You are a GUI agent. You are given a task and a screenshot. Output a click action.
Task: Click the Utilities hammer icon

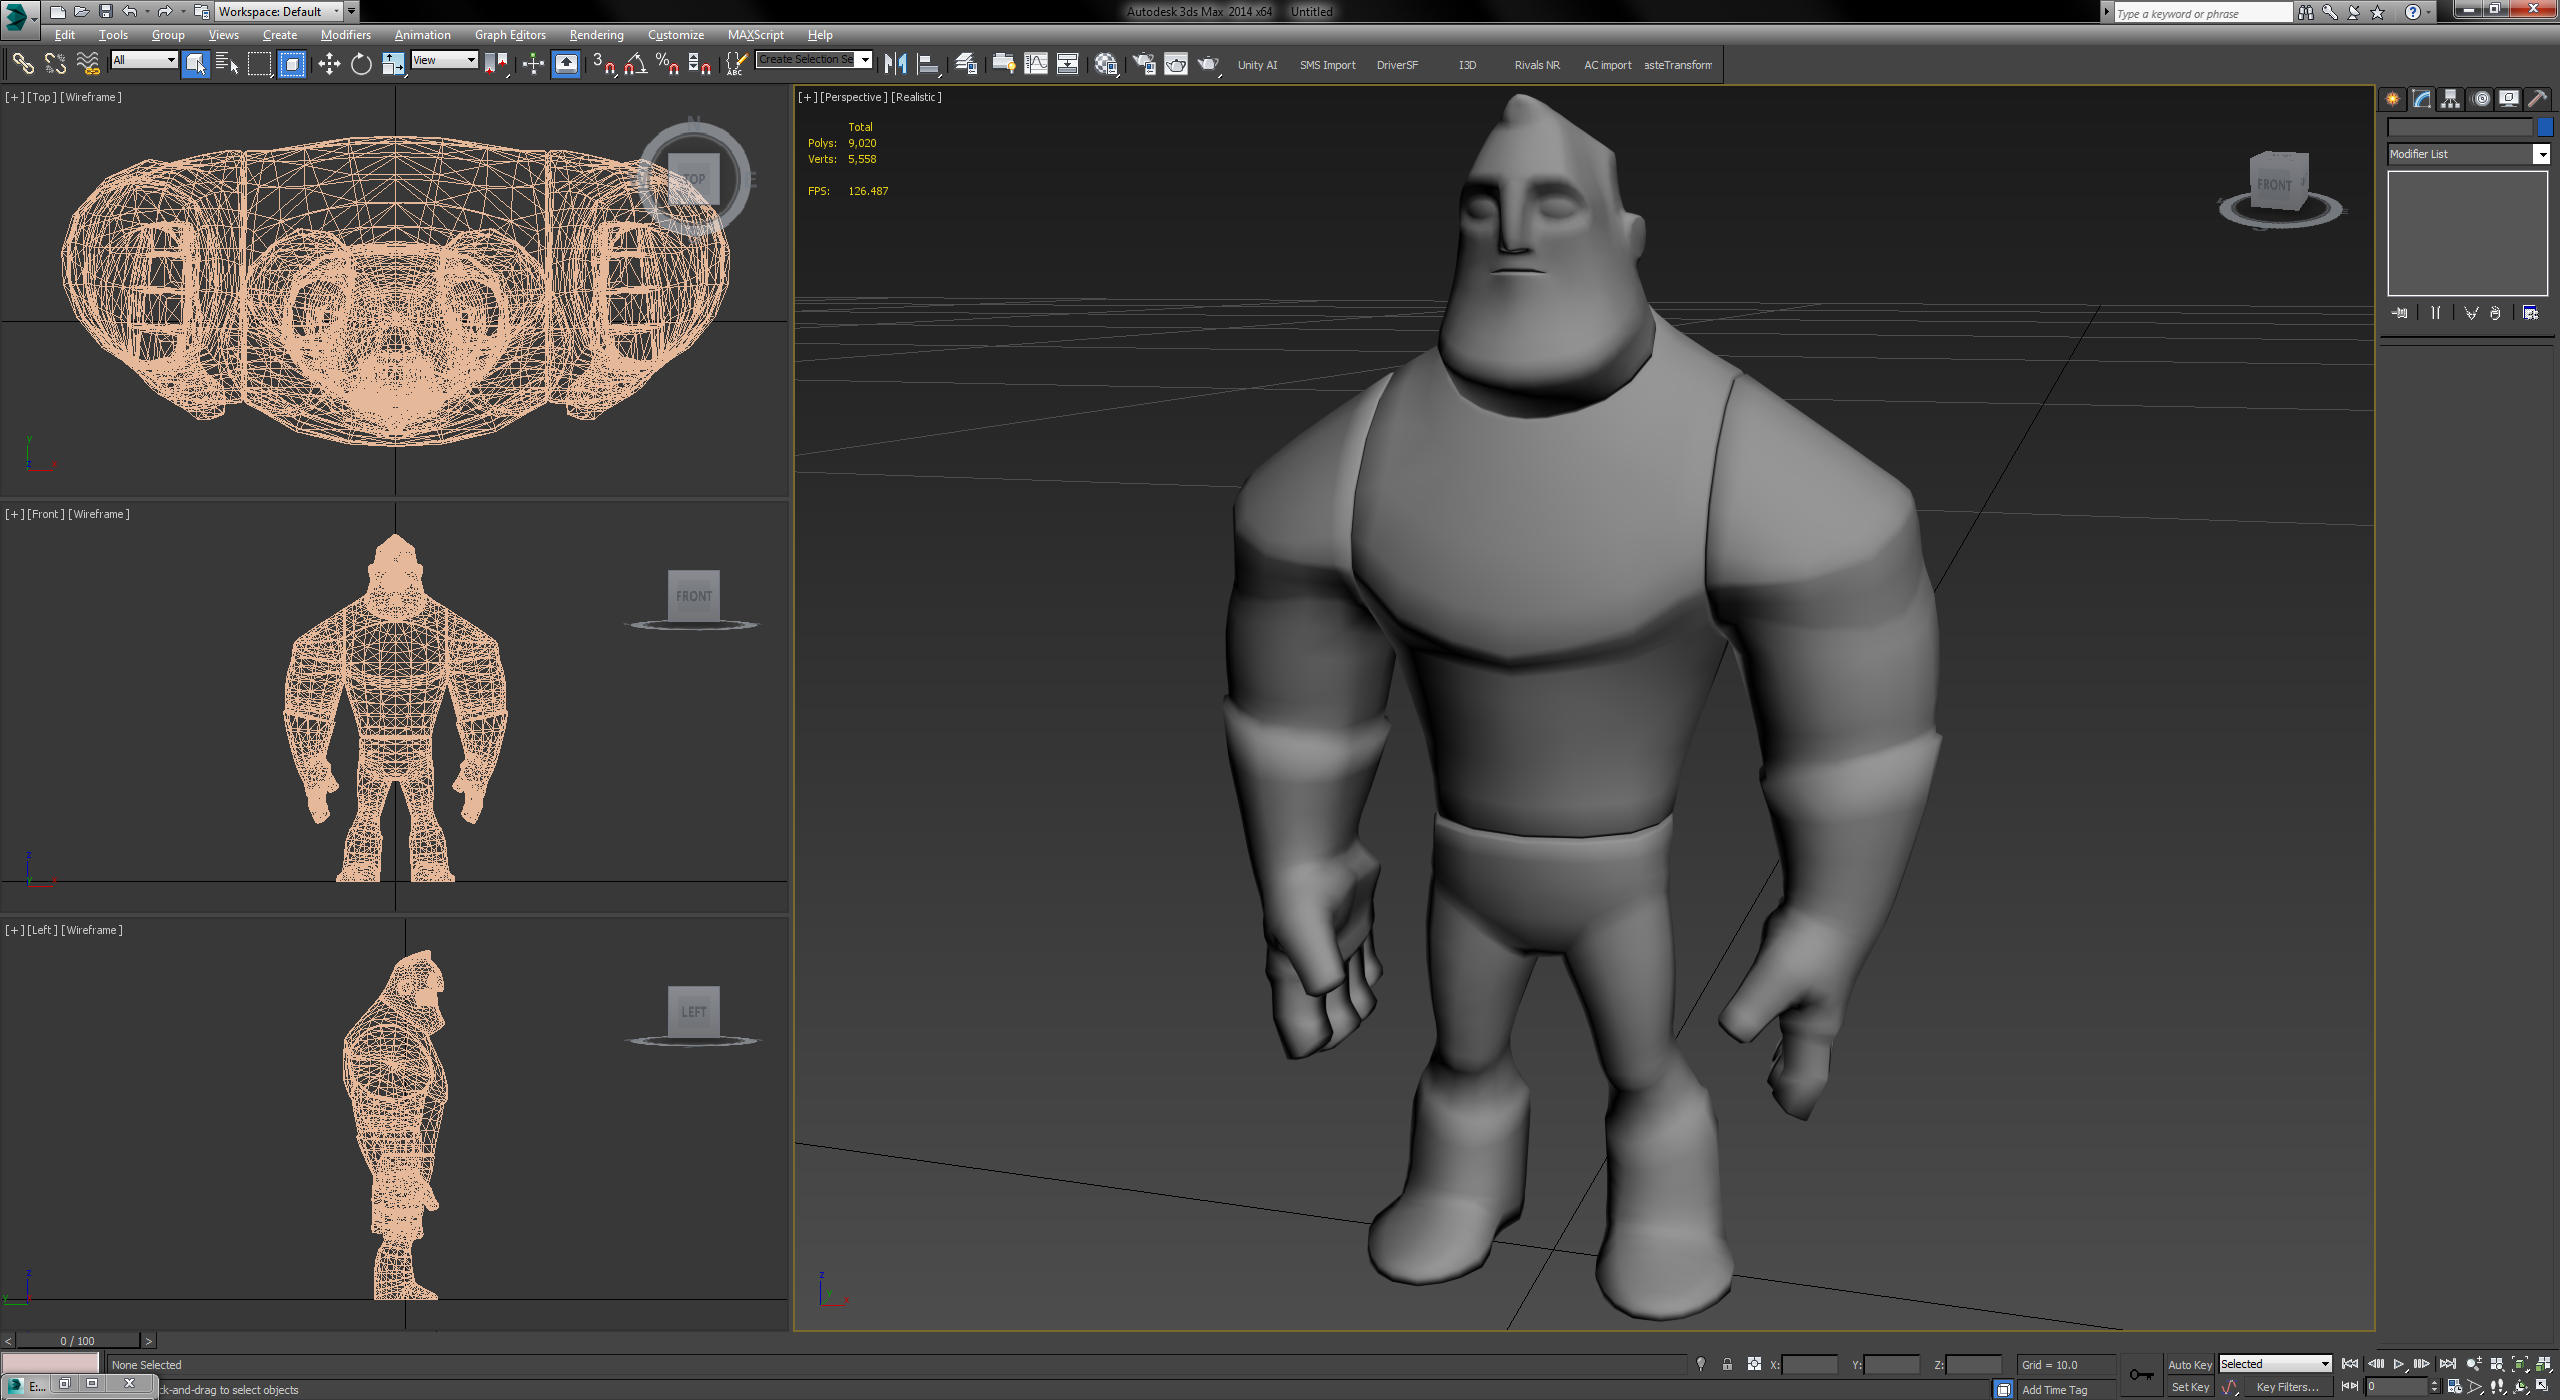coord(2540,98)
